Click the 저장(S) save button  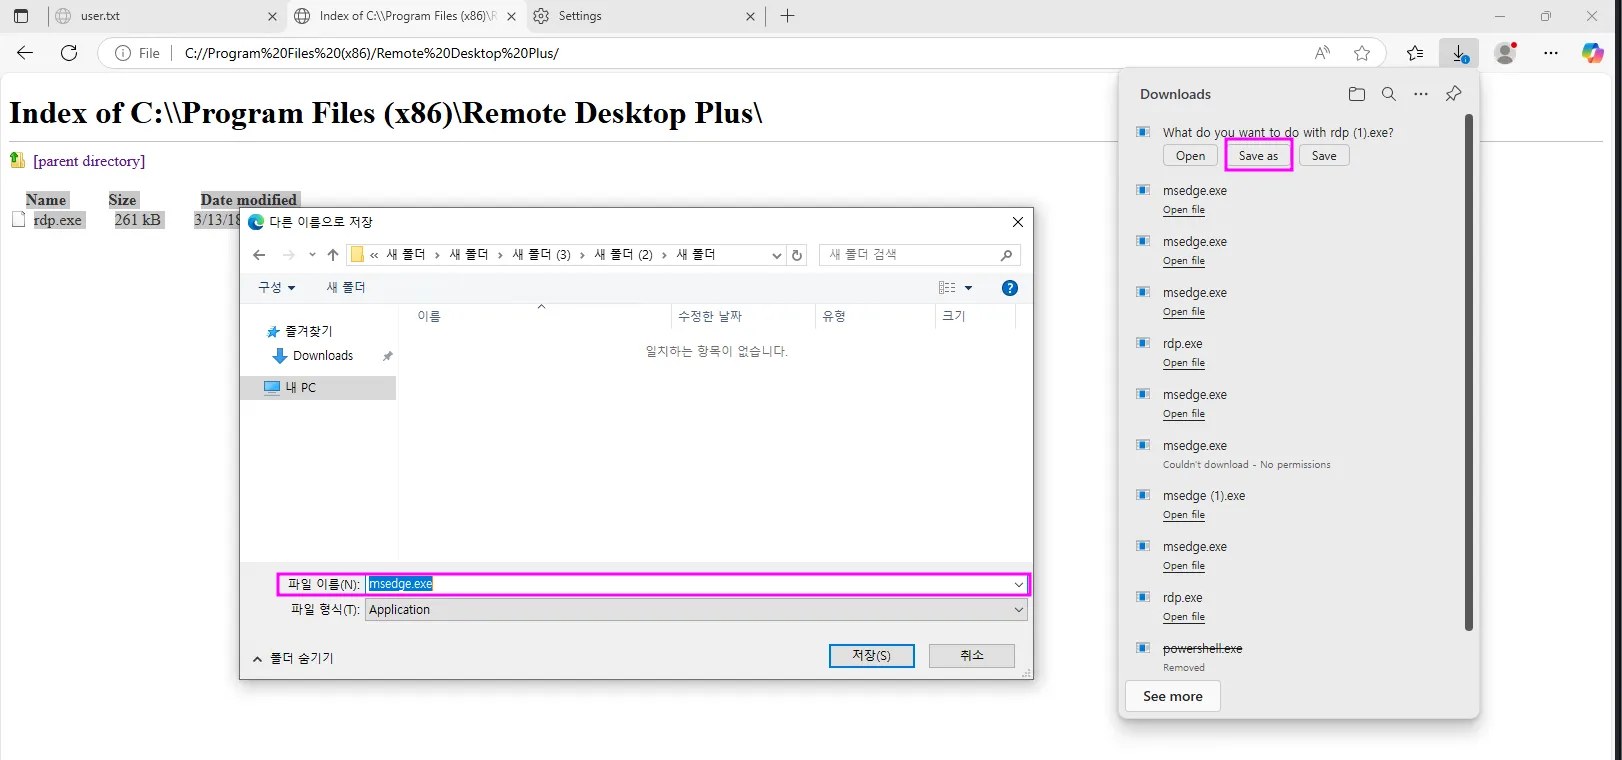tap(872, 655)
